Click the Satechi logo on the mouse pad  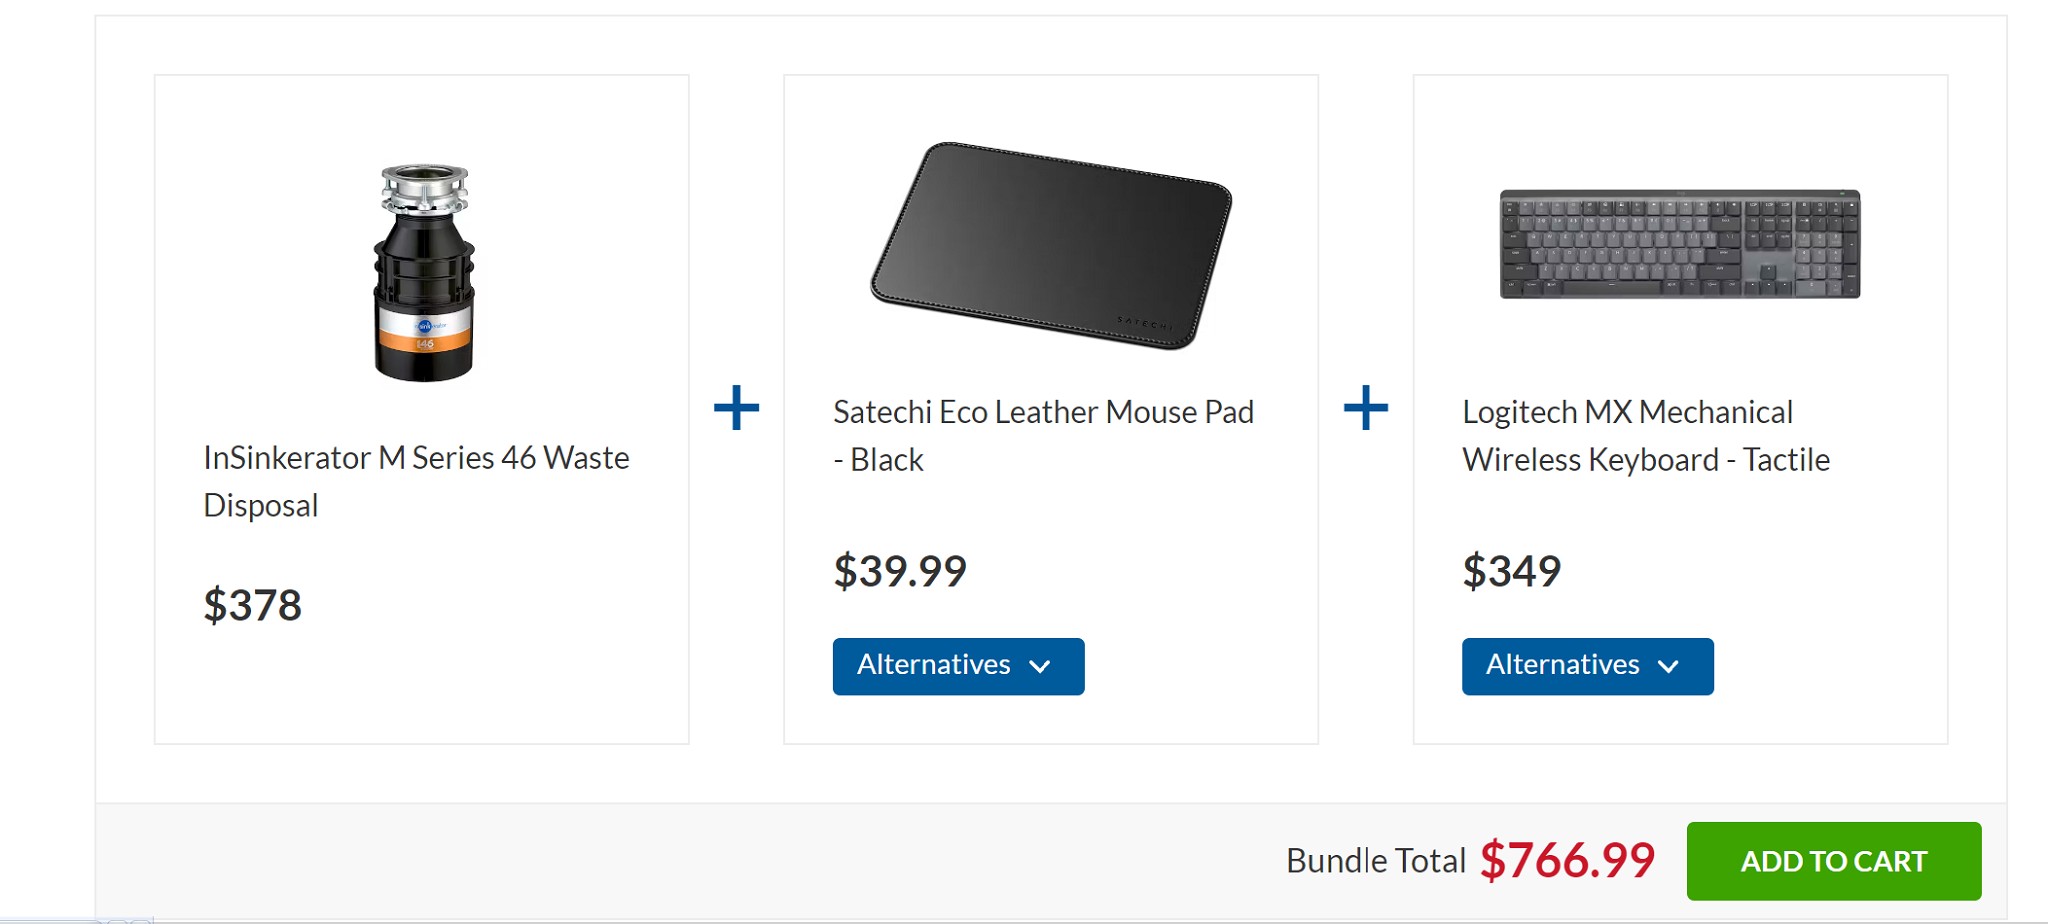pyautogui.click(x=1144, y=322)
